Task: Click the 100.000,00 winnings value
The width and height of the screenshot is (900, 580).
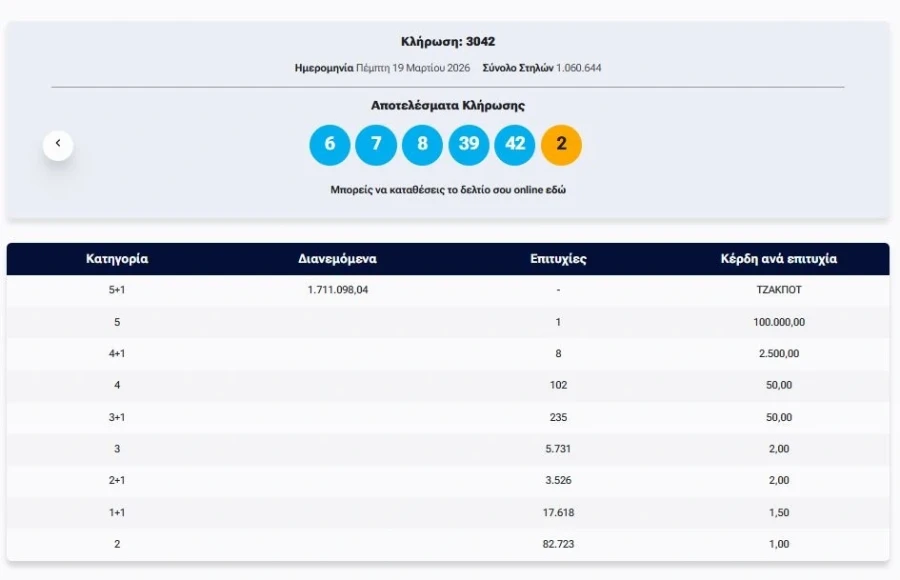Action: 779,322
